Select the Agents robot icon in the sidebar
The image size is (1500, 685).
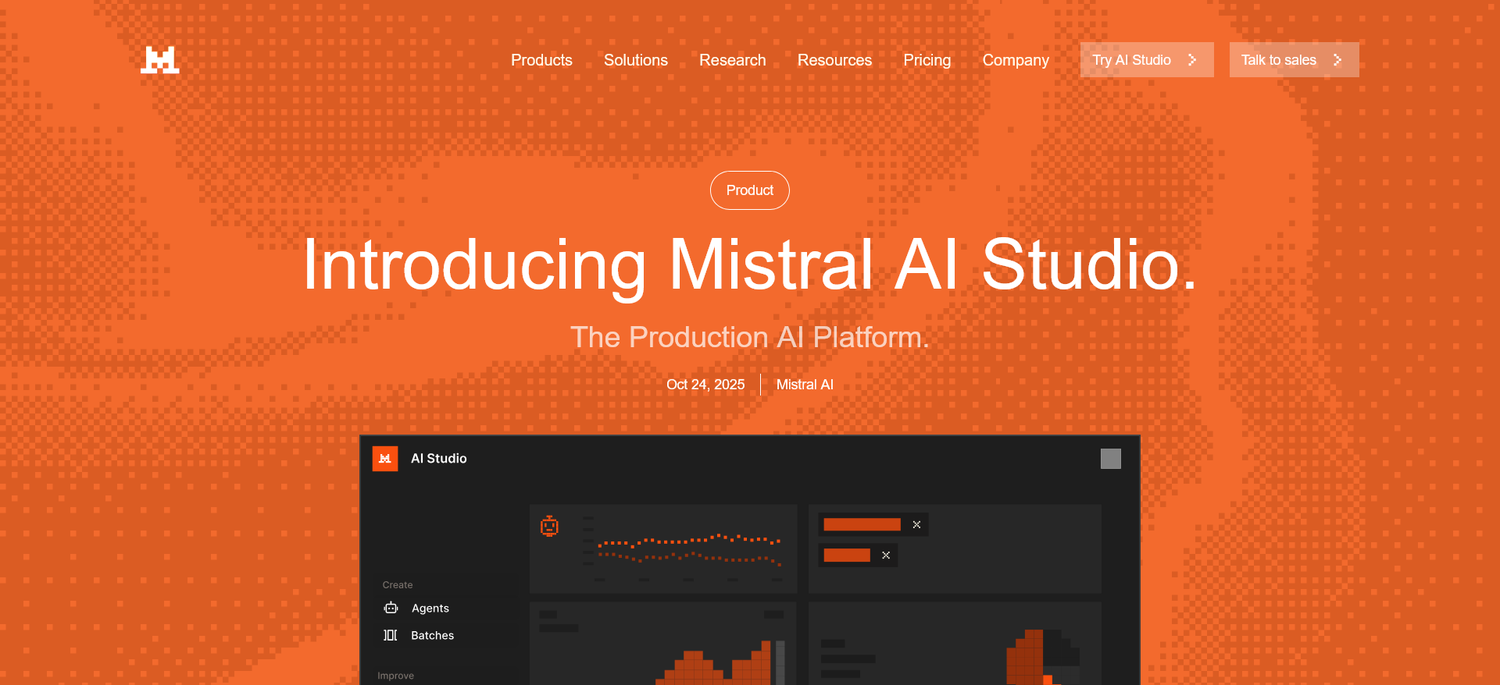tap(390, 608)
